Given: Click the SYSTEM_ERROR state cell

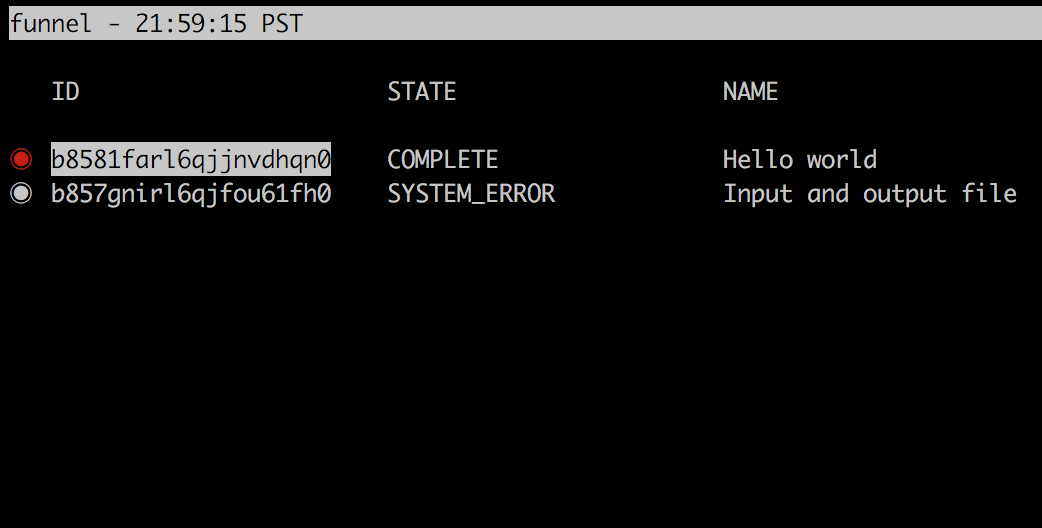Looking at the screenshot, I should click(x=471, y=194).
